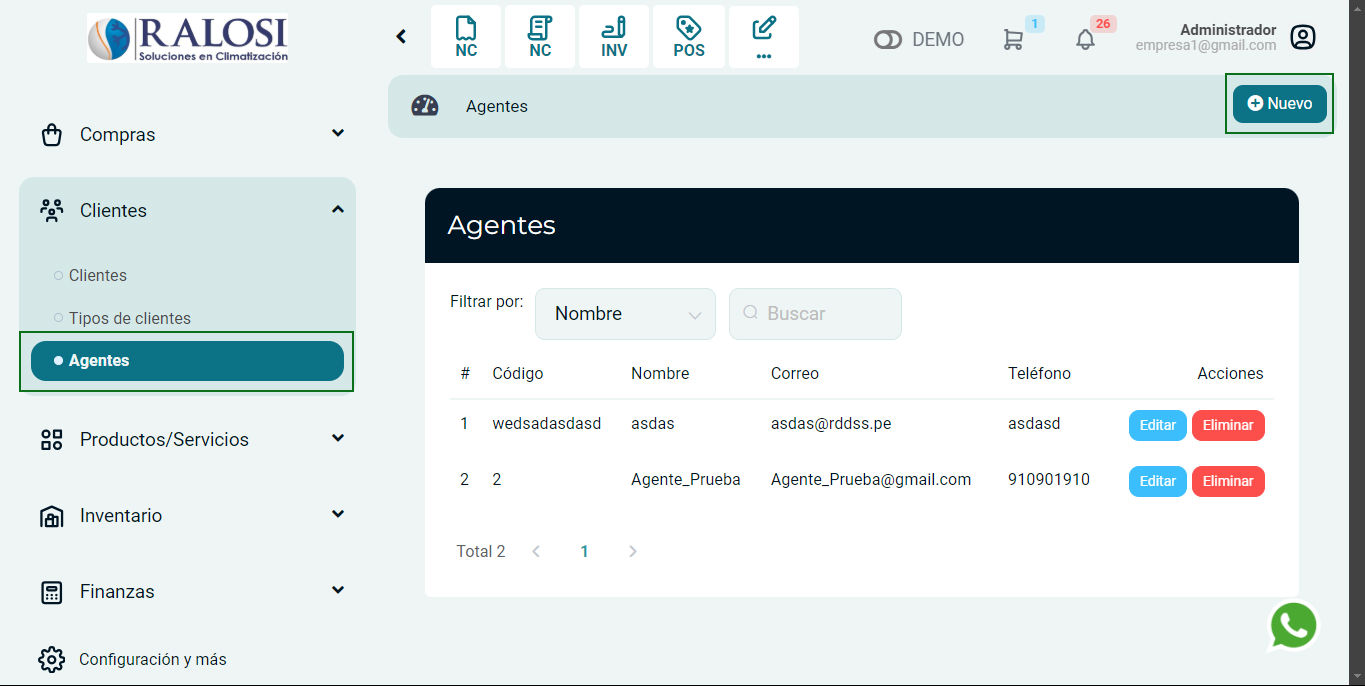The height and width of the screenshot is (686, 1365).
Task: Toggle the DEMO mode switch
Action: pos(889,39)
